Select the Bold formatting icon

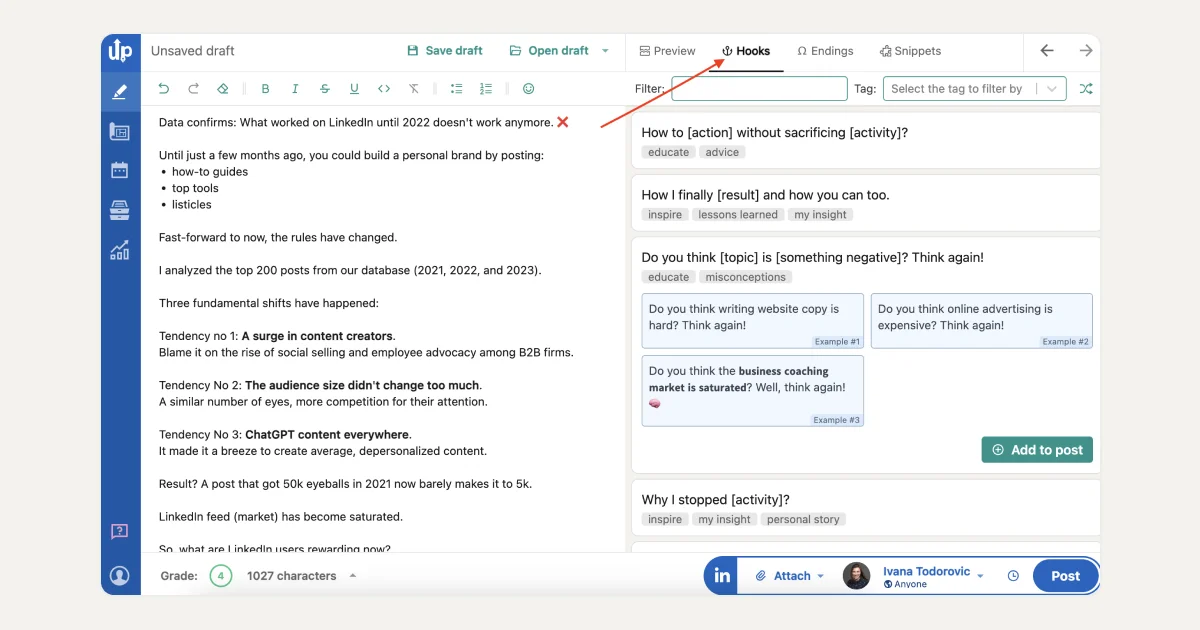(265, 88)
